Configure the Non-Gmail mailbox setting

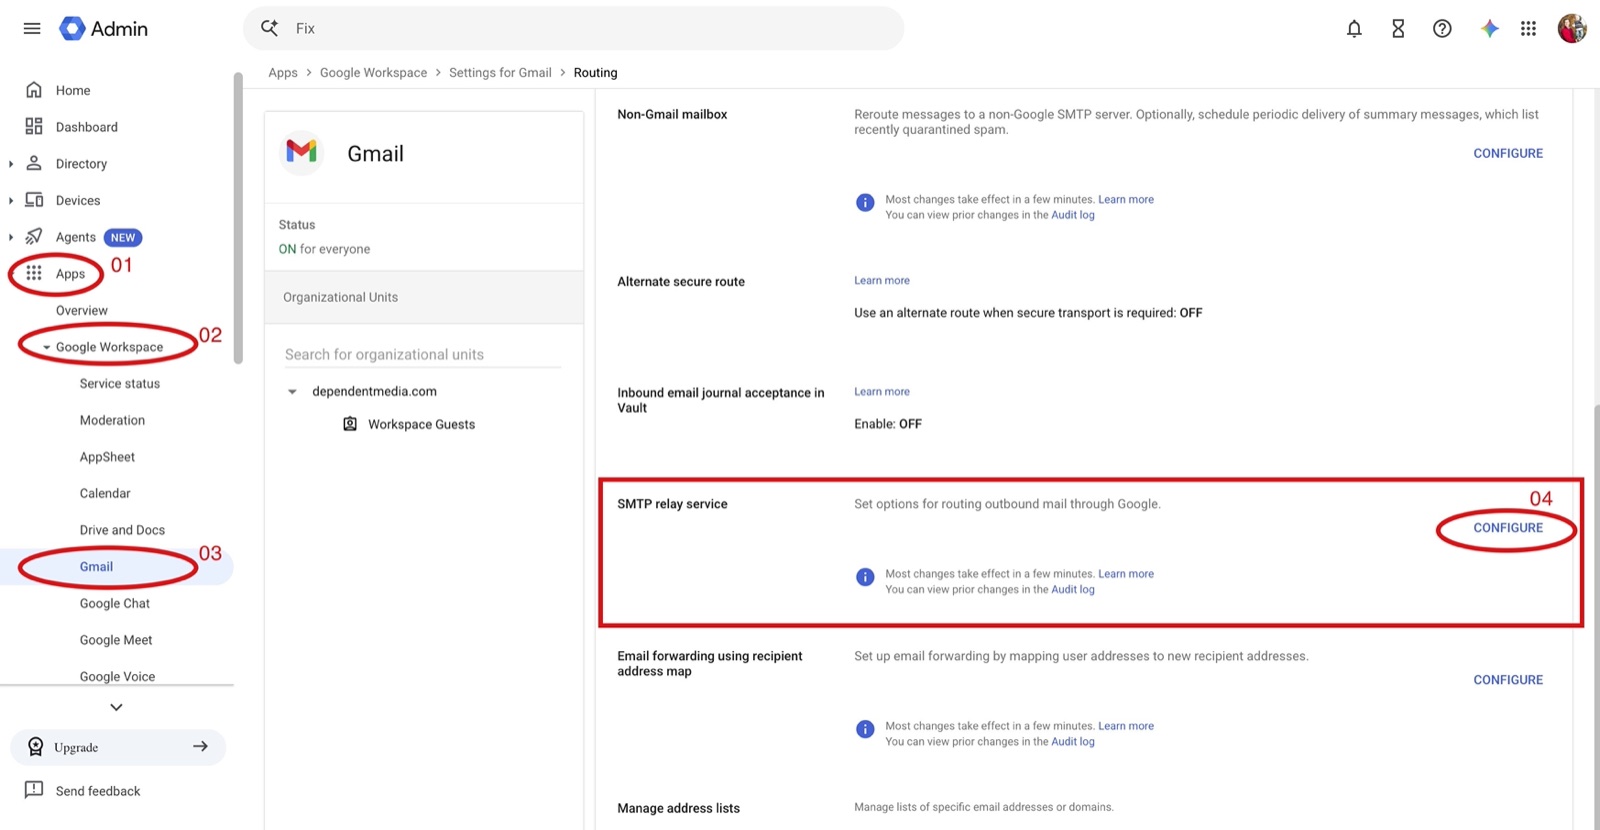click(1508, 153)
